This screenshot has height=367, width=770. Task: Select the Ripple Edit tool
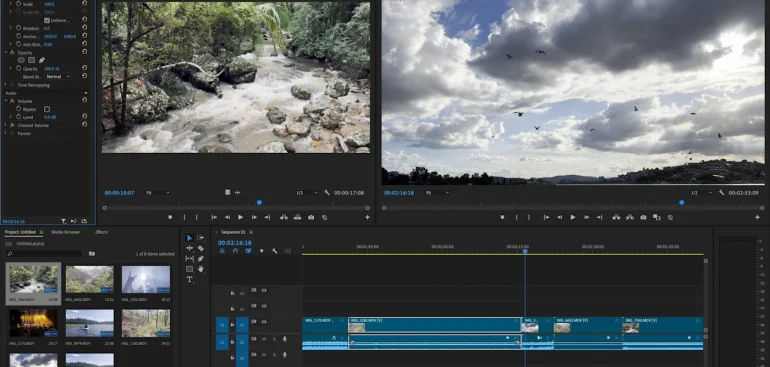[x=190, y=248]
